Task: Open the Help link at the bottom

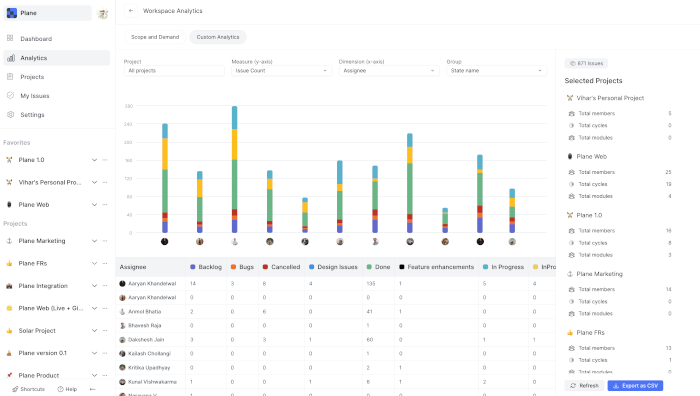Action: pyautogui.click(x=67, y=389)
